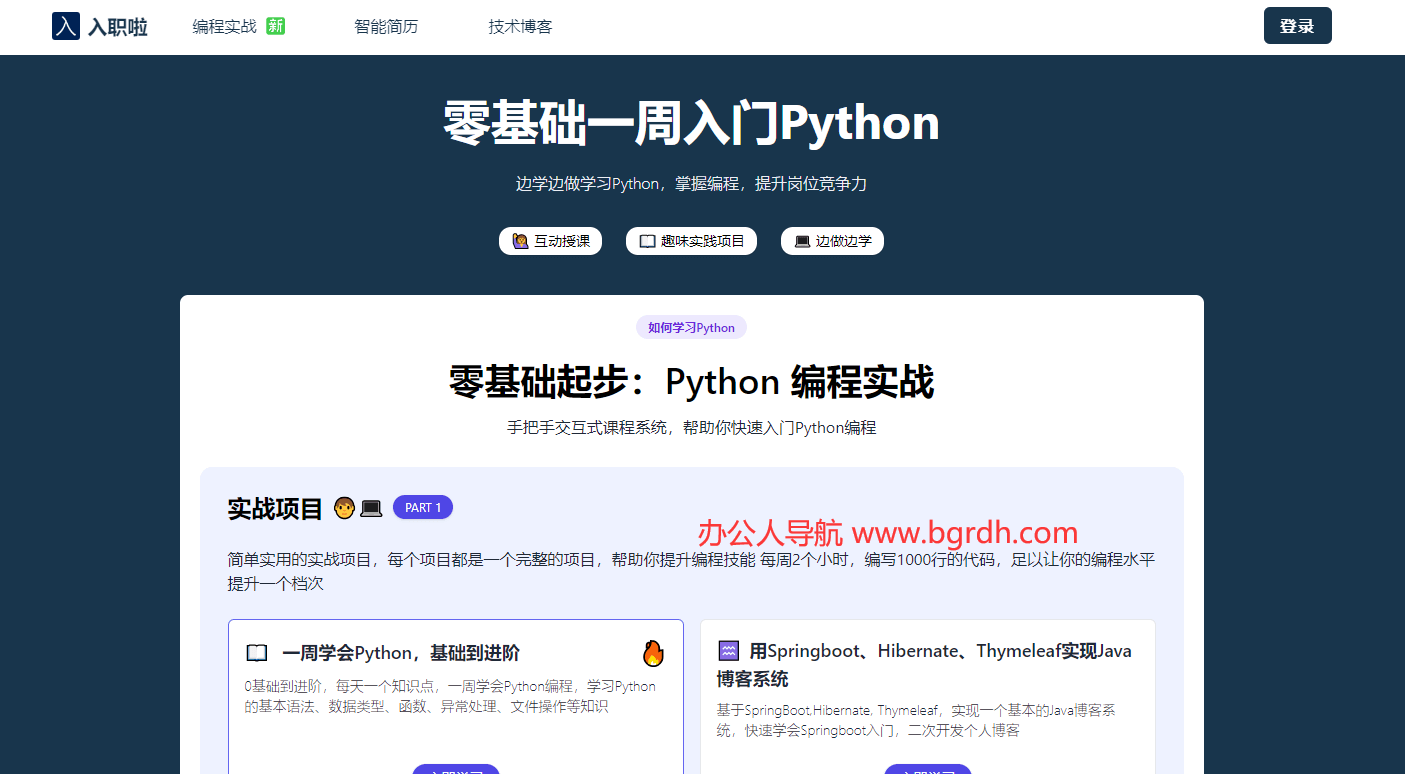1405x774 pixels.
Task: Go to the 智能简历 navigation item
Action: point(386,27)
